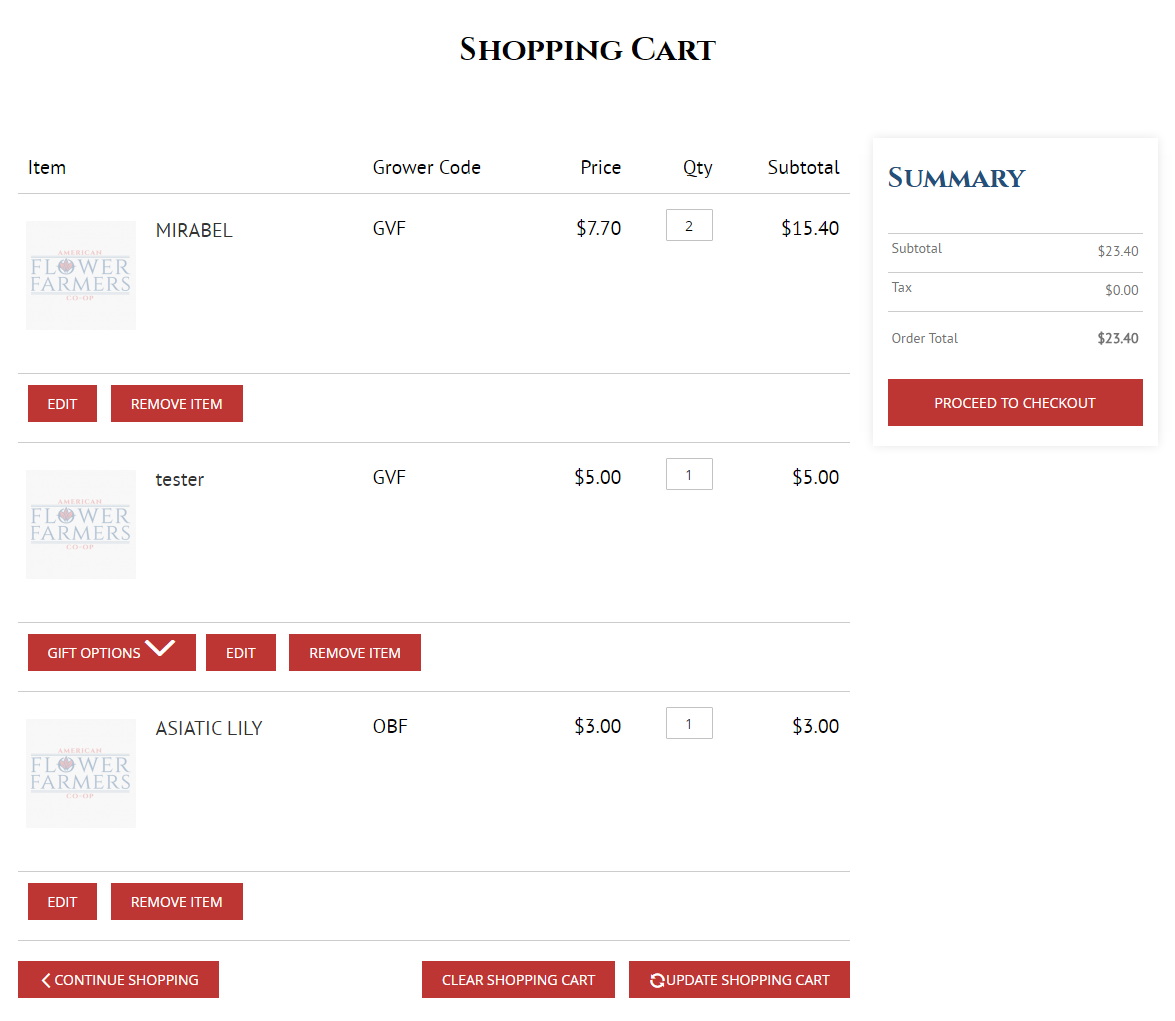Viewport: 1175px width, 1021px height.
Task: Click the quantity field for ASIATIC LILY
Action: pyautogui.click(x=689, y=724)
